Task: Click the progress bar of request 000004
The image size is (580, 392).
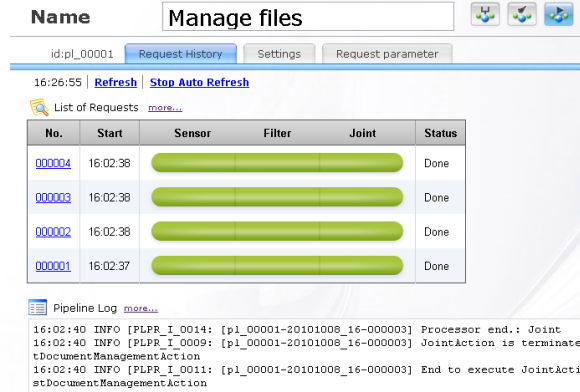Action: click(x=277, y=163)
